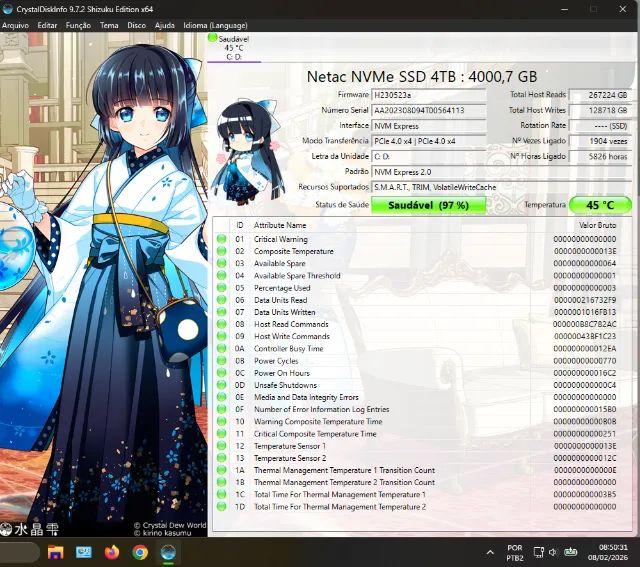Click the Nº Horas Ligado value 5826 horas
This screenshot has width=640, height=567.
[600, 156]
